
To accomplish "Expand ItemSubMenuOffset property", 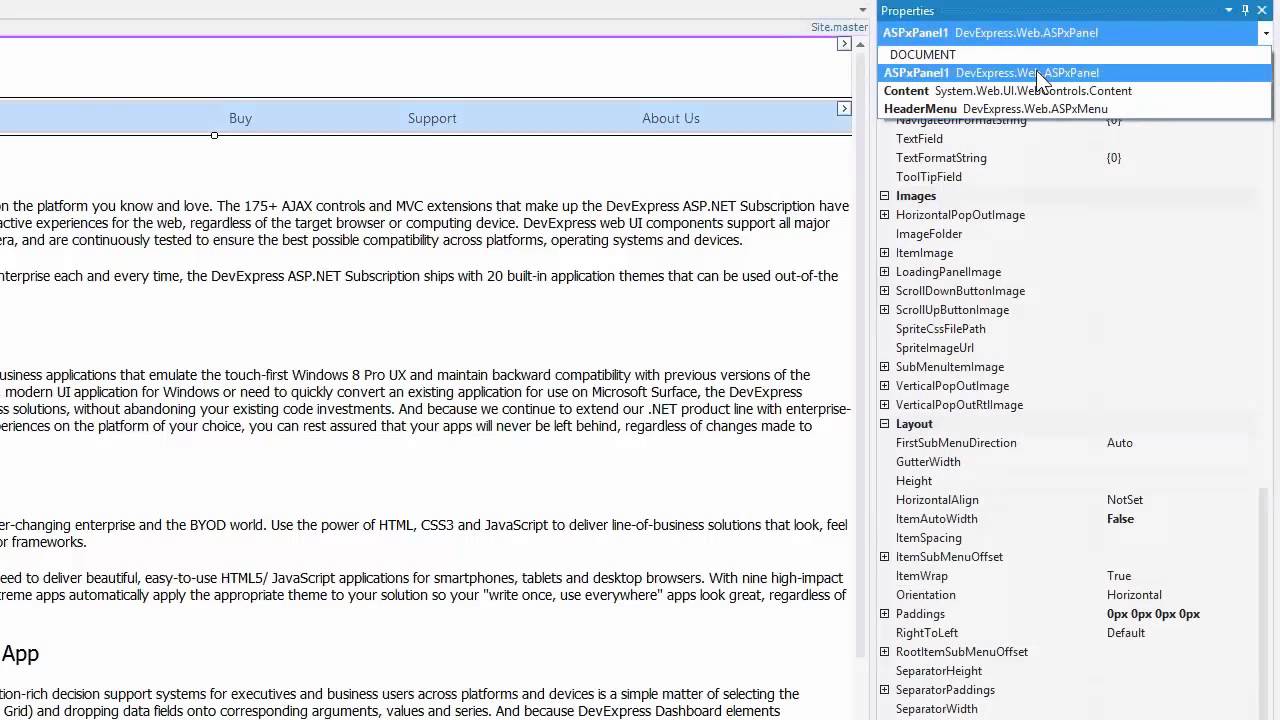I will (x=884, y=557).
